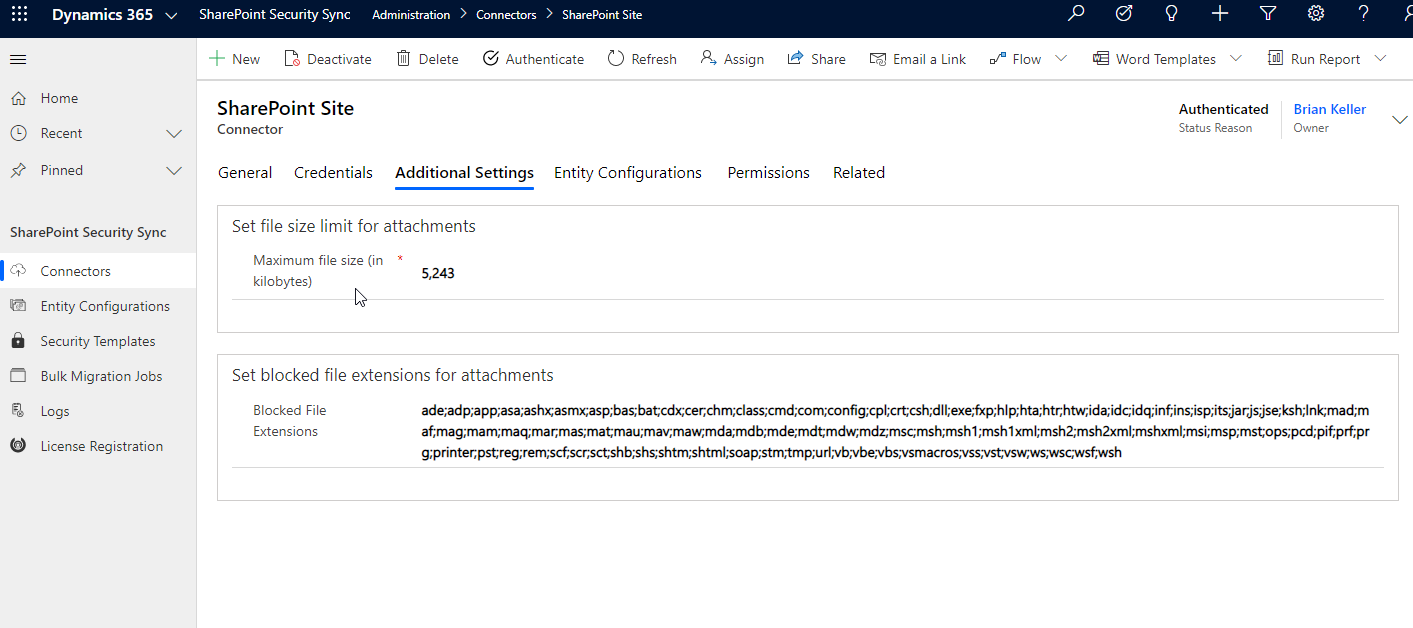Click Refresh in the command bar
Image resolution: width=1413 pixels, height=628 pixels.
tap(642, 59)
